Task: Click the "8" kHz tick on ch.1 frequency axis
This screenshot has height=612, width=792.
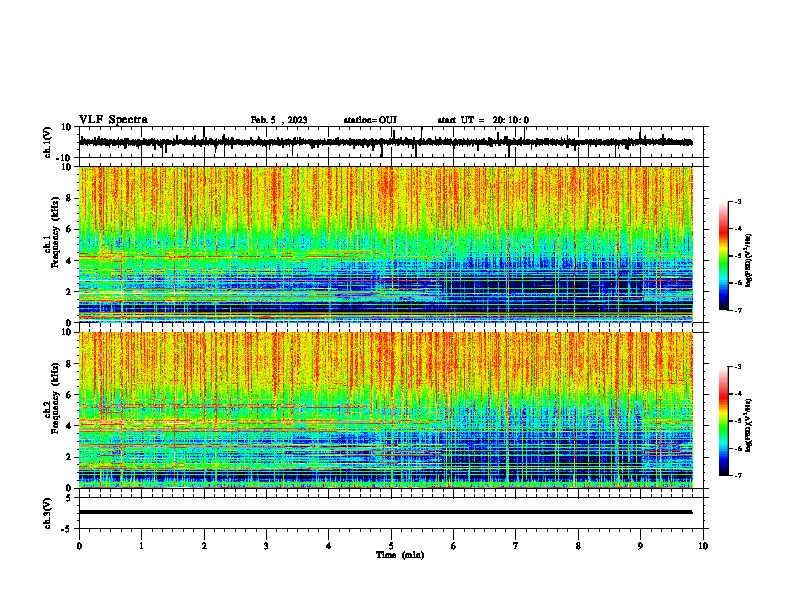Action: coord(69,198)
